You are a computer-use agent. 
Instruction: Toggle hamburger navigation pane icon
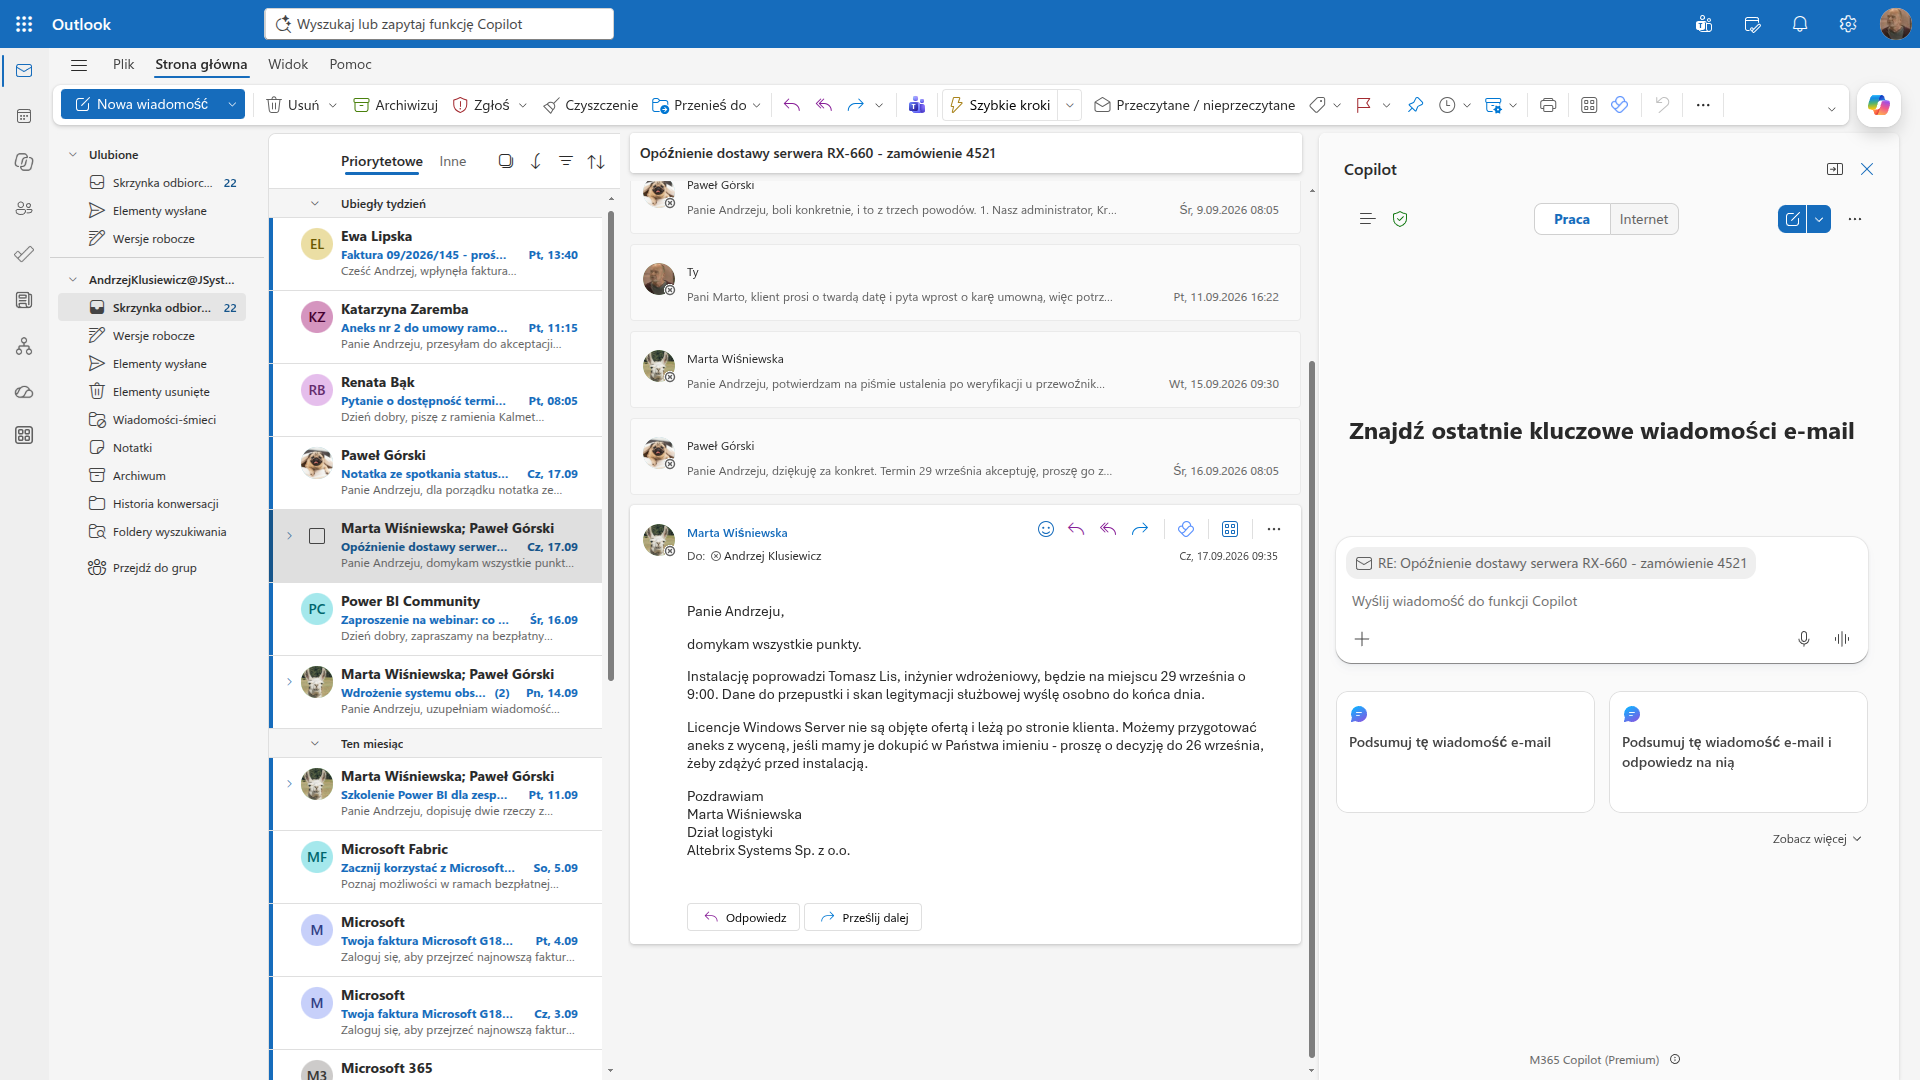coord(79,65)
